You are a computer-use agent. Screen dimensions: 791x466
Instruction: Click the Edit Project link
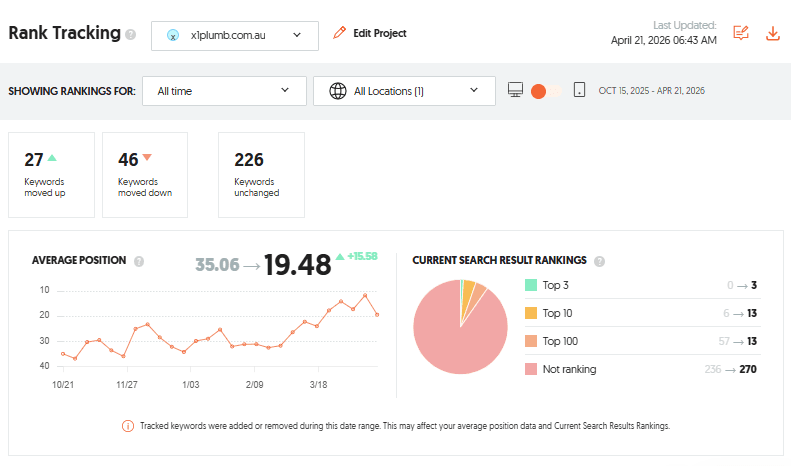[x=379, y=33]
